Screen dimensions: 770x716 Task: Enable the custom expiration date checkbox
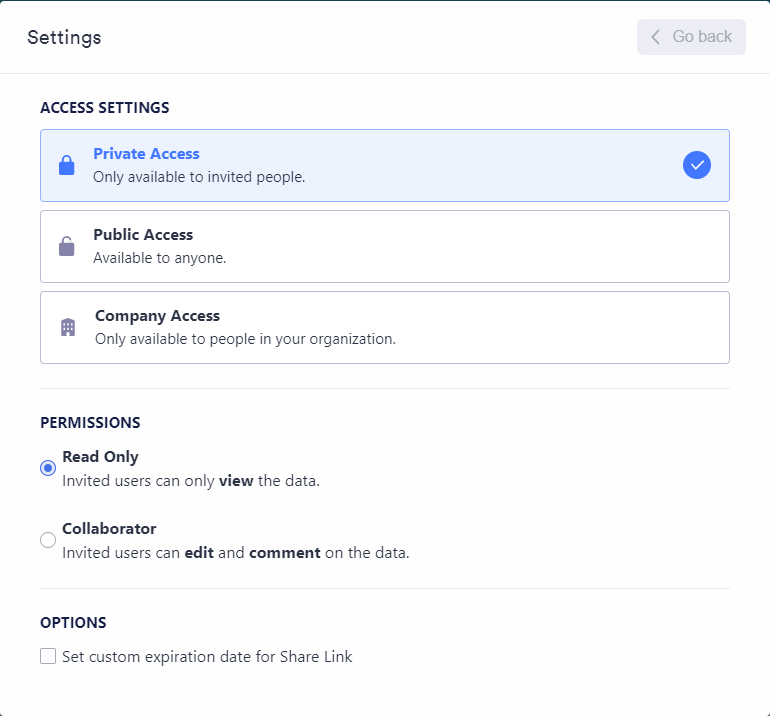click(48, 657)
